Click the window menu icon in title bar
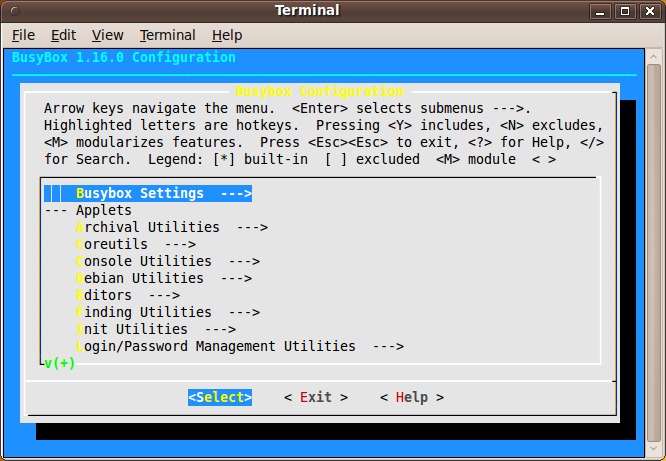Viewport: 666px width, 461px height. point(14,11)
